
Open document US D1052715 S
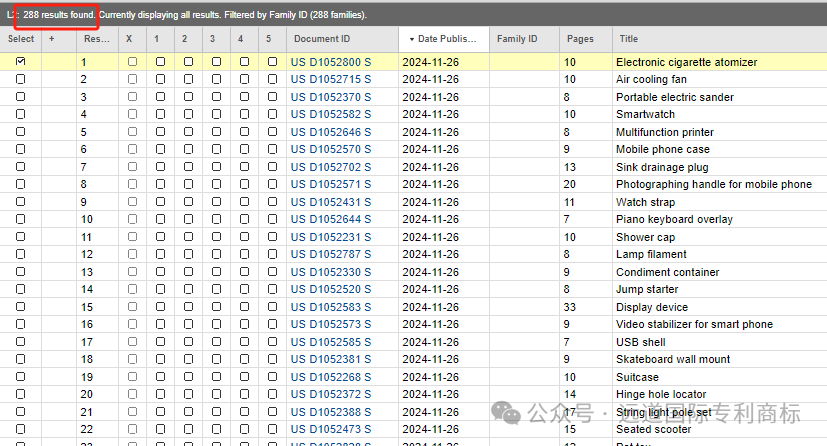click(331, 80)
